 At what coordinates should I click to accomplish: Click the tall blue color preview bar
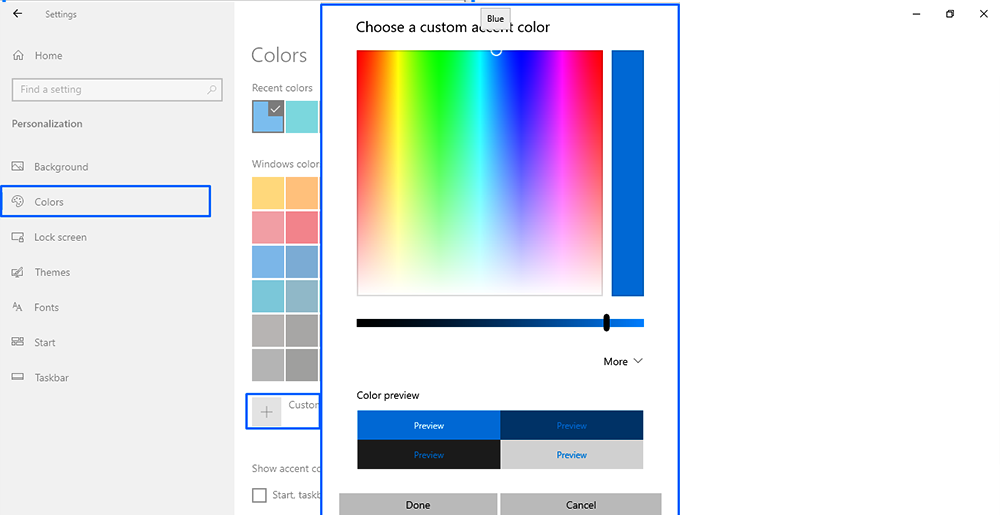(627, 173)
